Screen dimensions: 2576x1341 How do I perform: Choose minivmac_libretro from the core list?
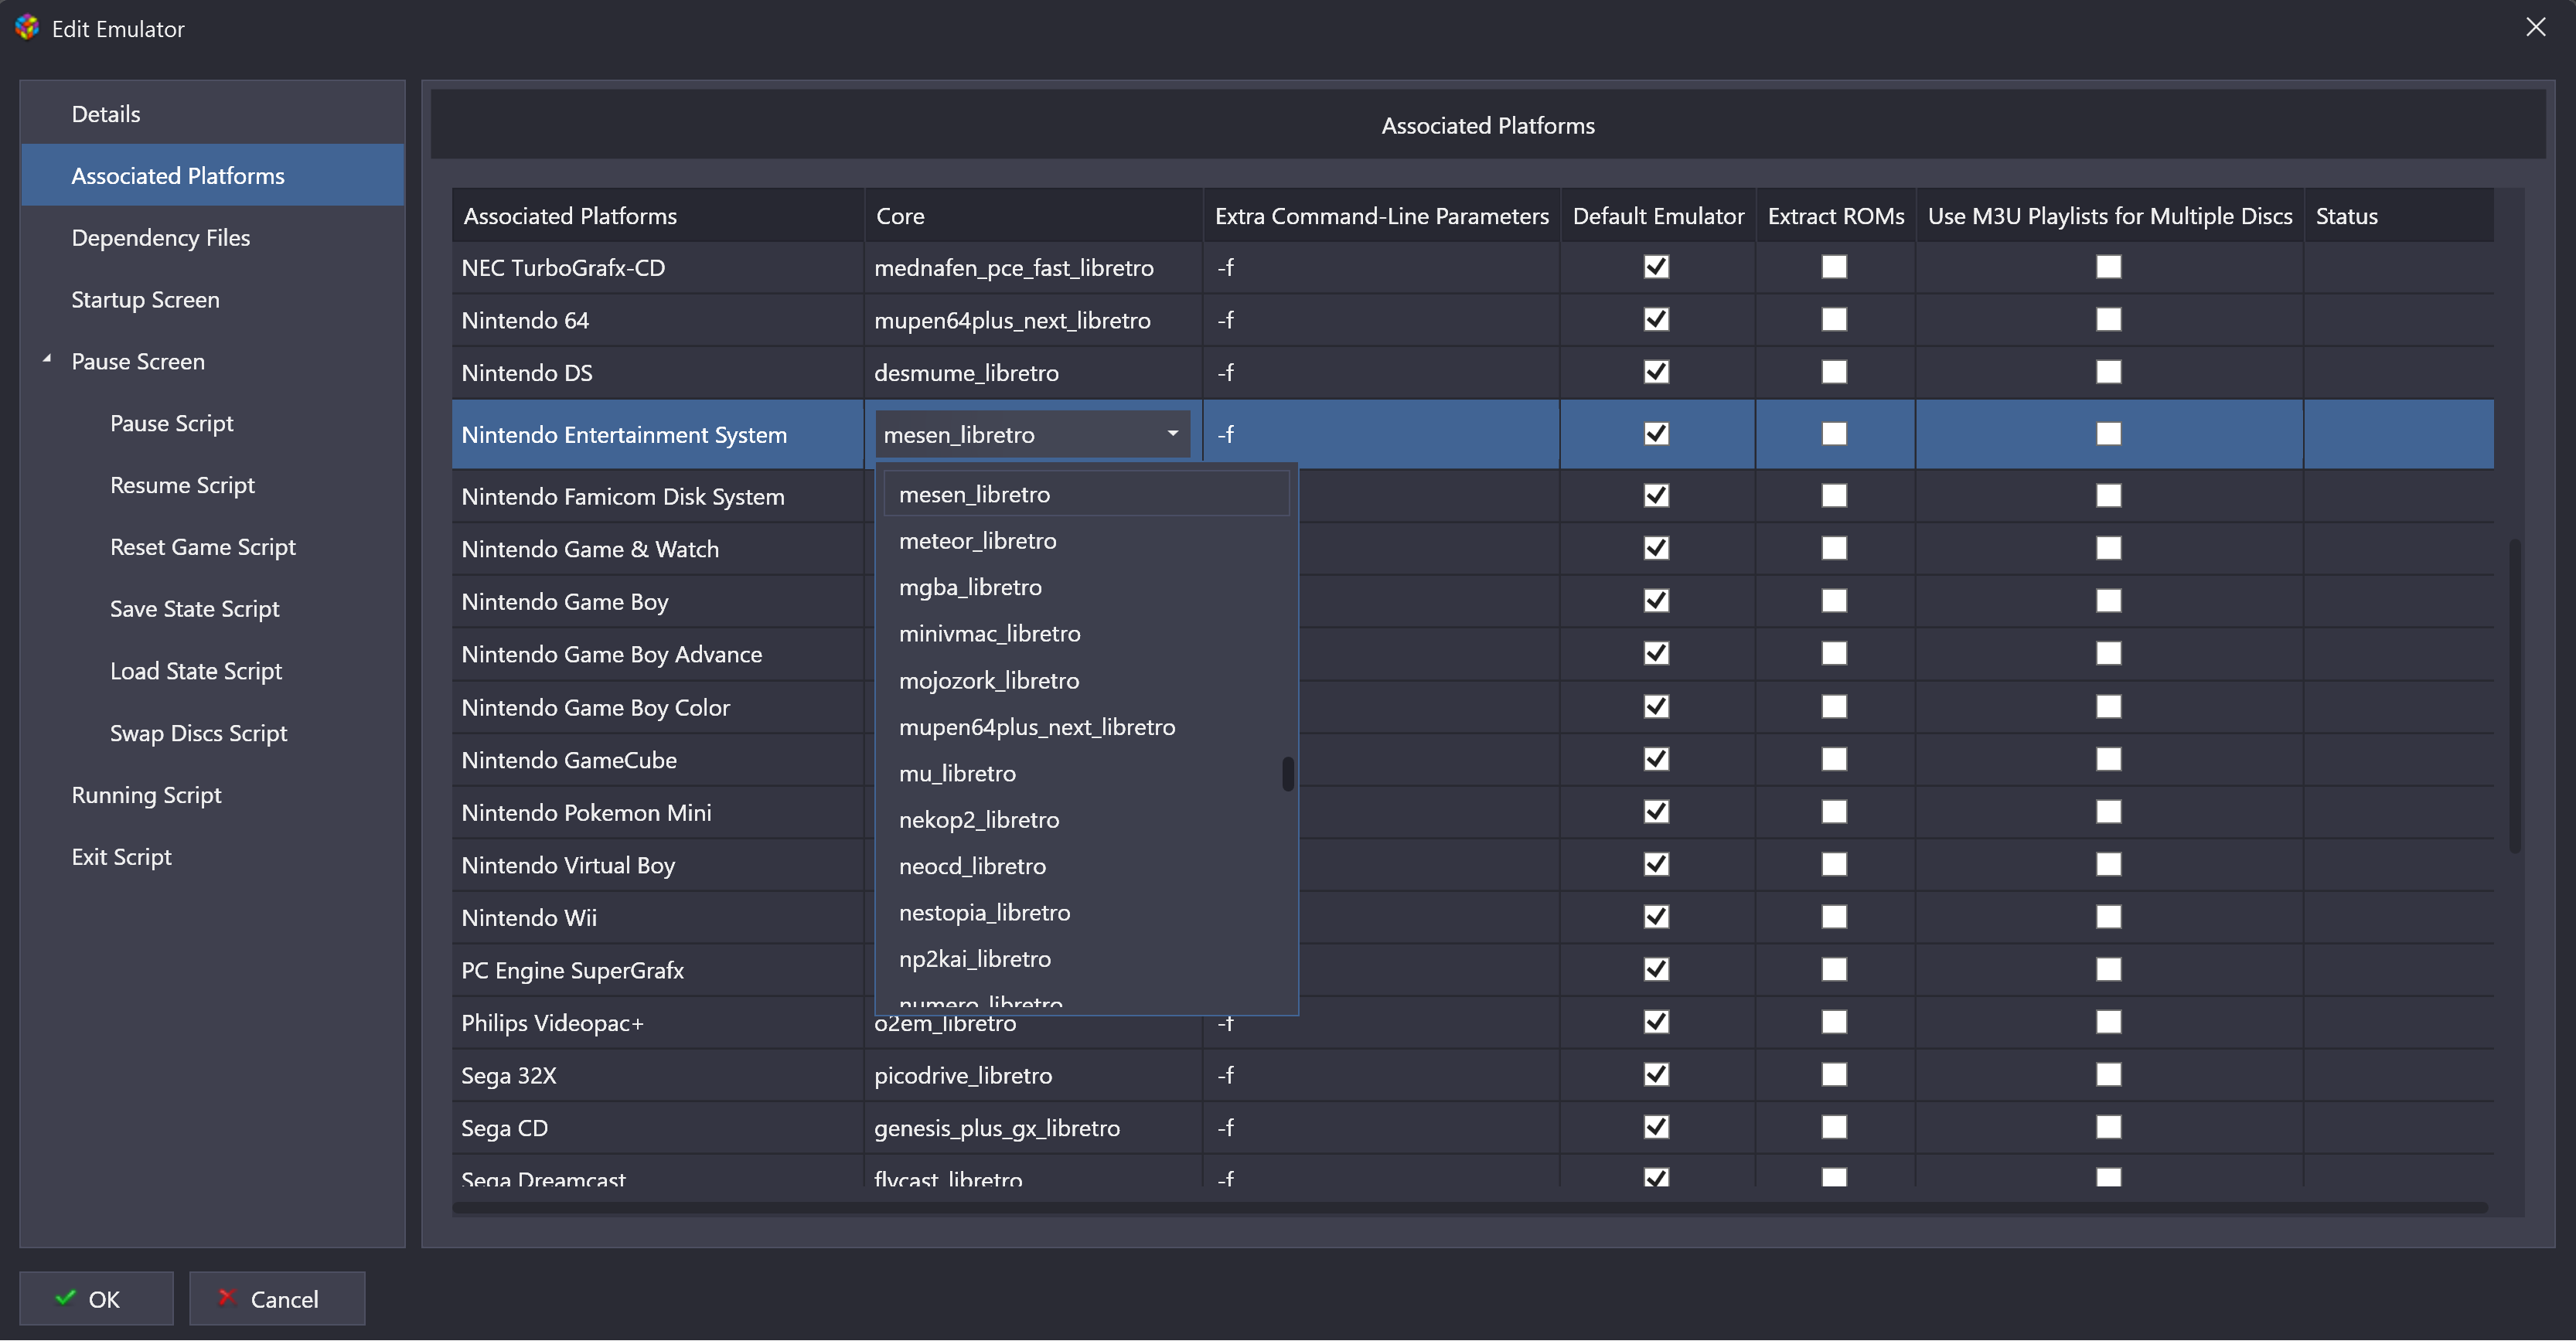1087,634
